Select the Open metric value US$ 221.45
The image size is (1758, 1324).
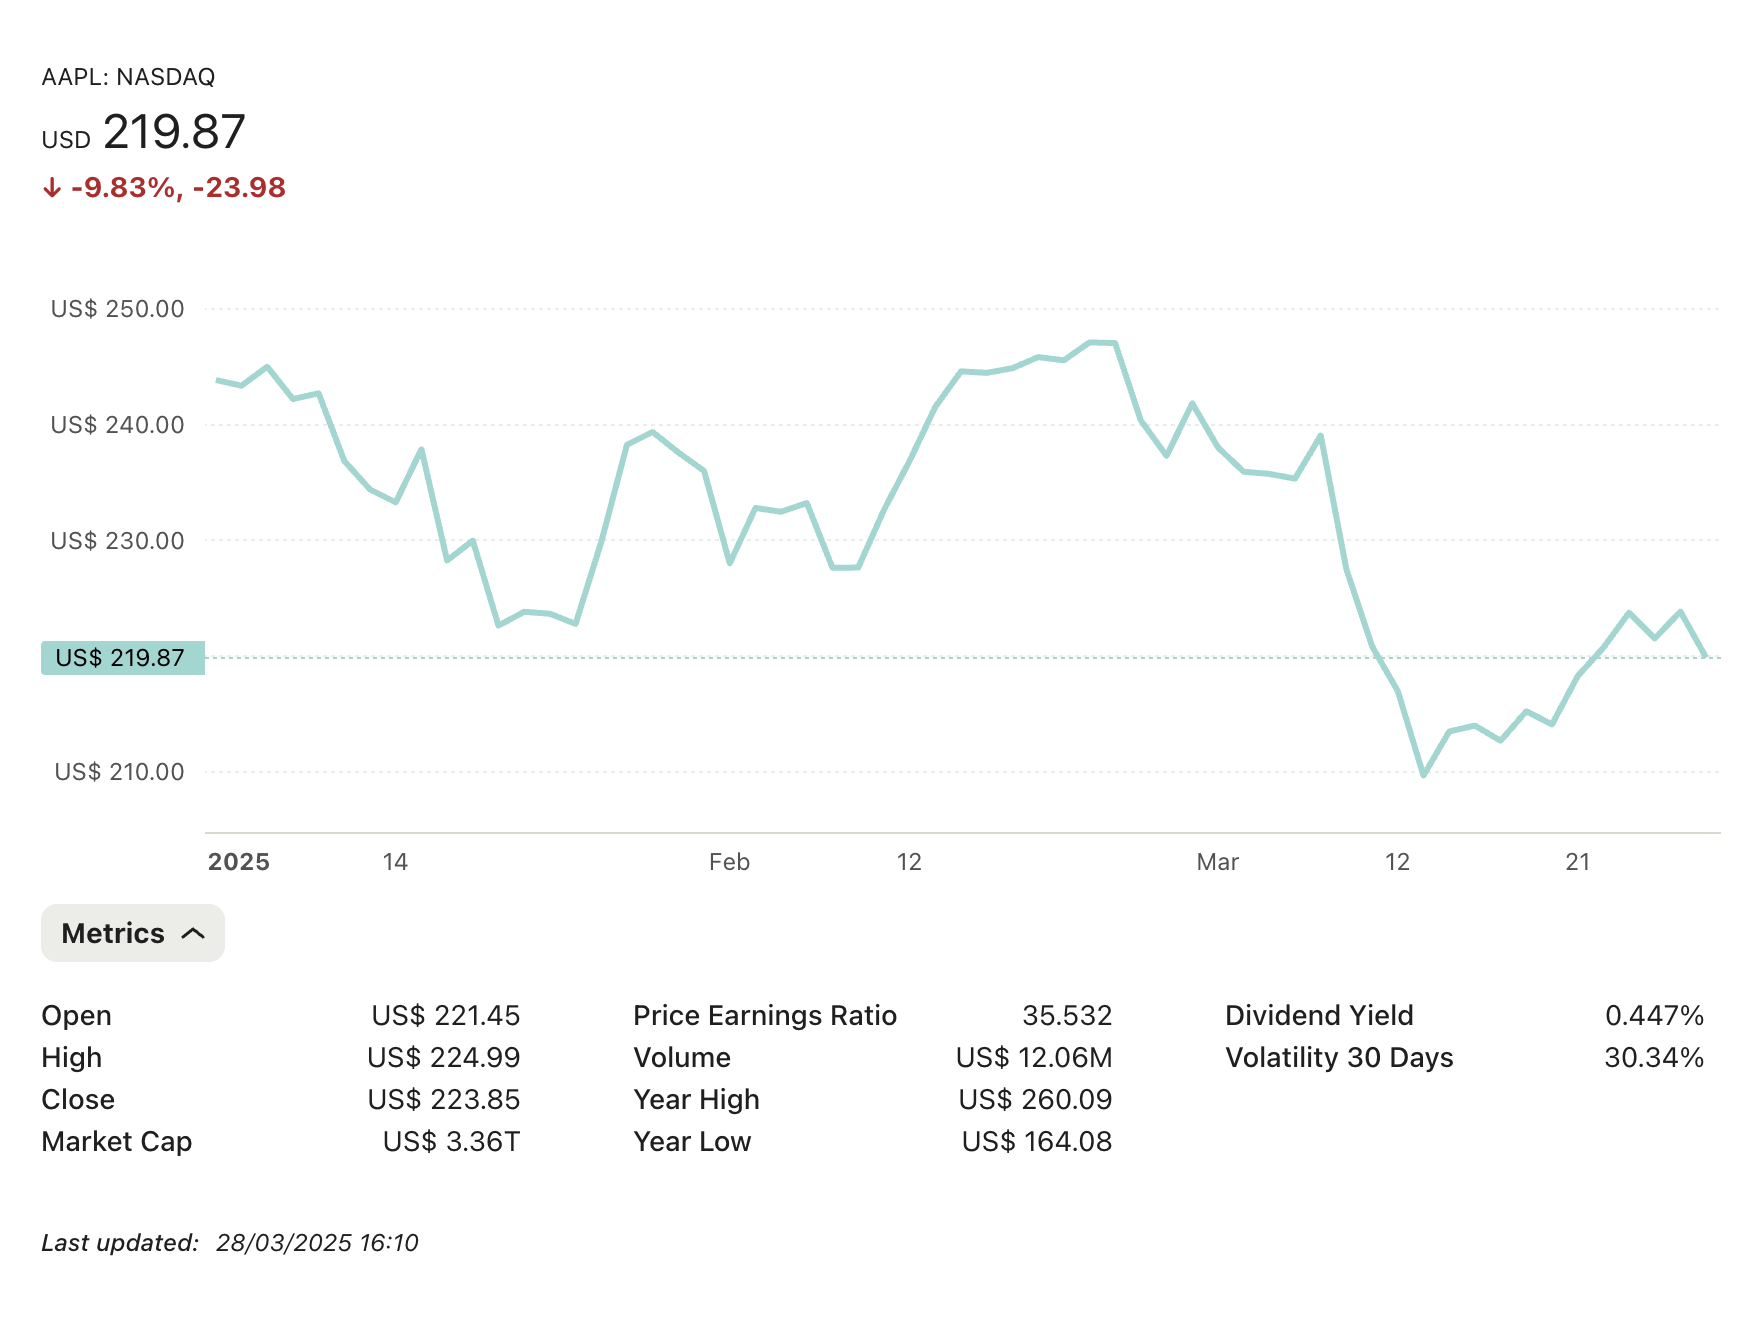[x=446, y=1016]
